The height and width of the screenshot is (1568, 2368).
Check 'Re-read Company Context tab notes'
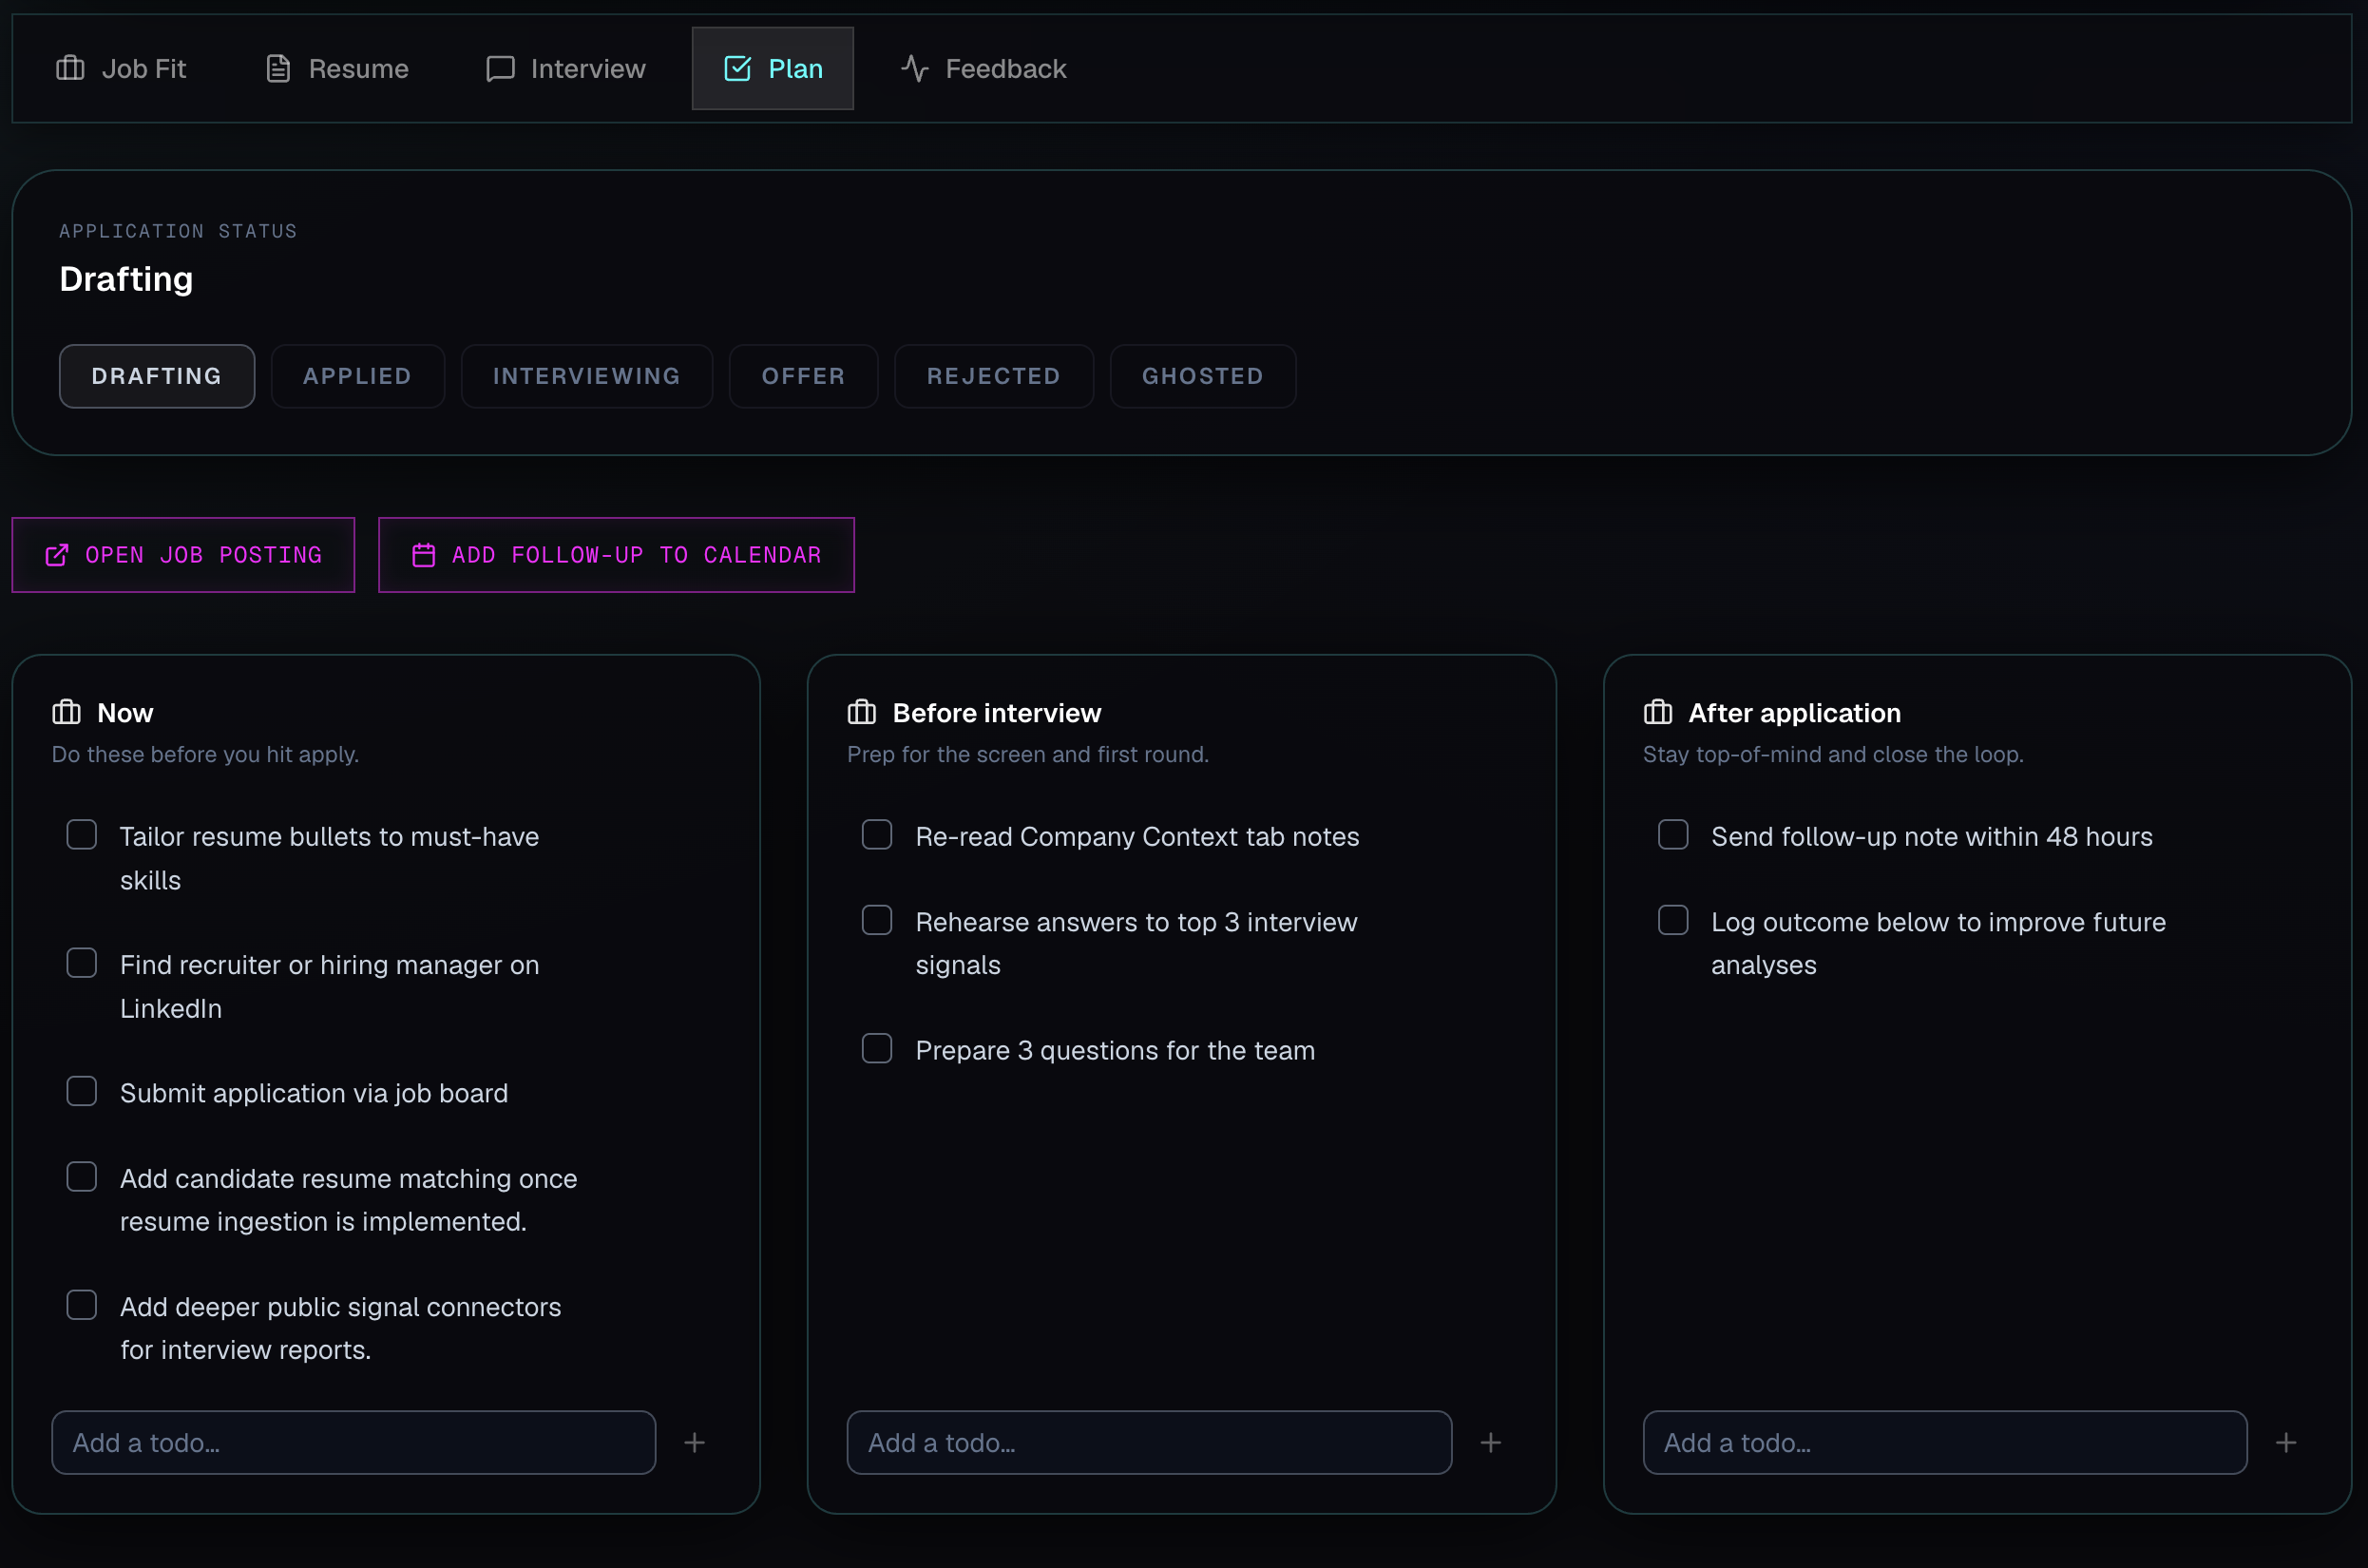click(877, 835)
